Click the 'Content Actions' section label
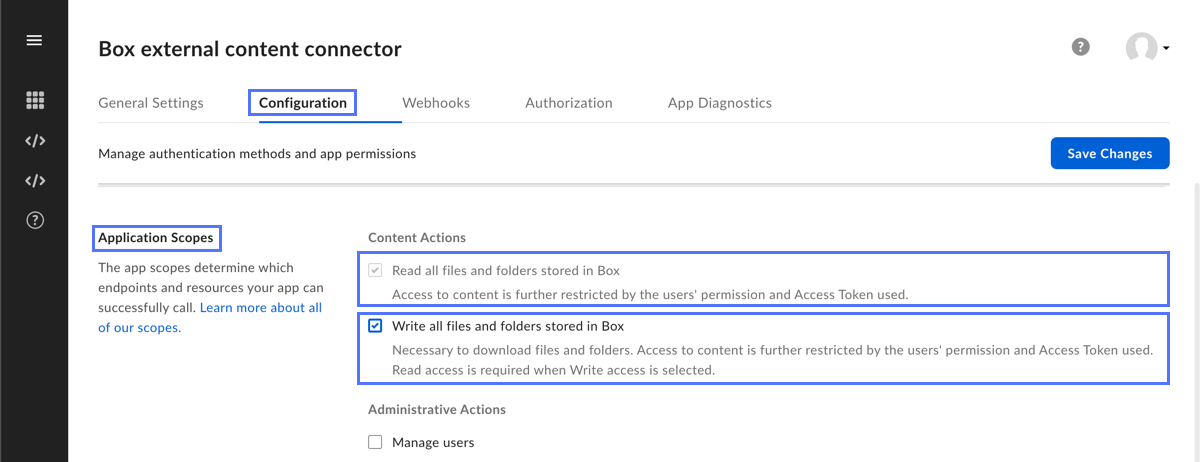The width and height of the screenshot is (1200, 462). point(417,238)
